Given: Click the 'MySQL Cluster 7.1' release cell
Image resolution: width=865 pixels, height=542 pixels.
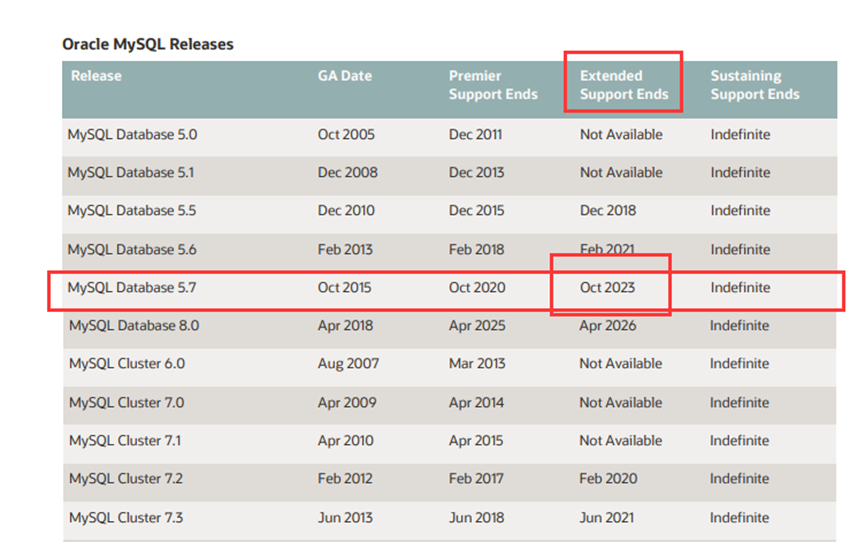Looking at the screenshot, I should [x=125, y=442].
